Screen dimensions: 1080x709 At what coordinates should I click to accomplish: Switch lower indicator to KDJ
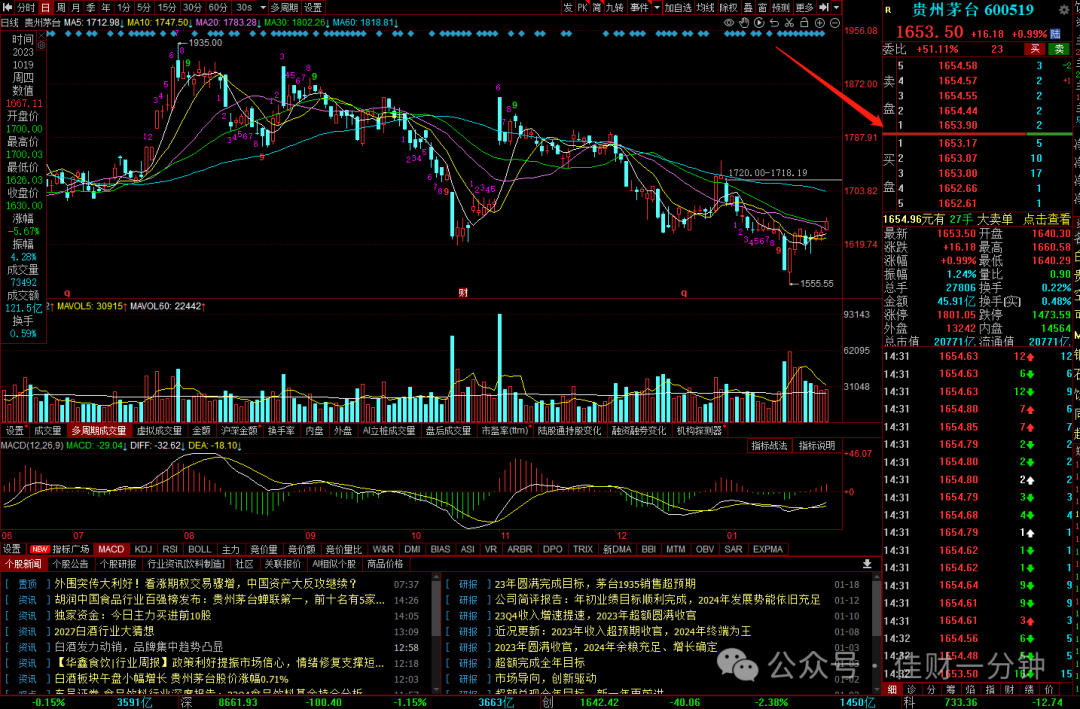(143, 549)
